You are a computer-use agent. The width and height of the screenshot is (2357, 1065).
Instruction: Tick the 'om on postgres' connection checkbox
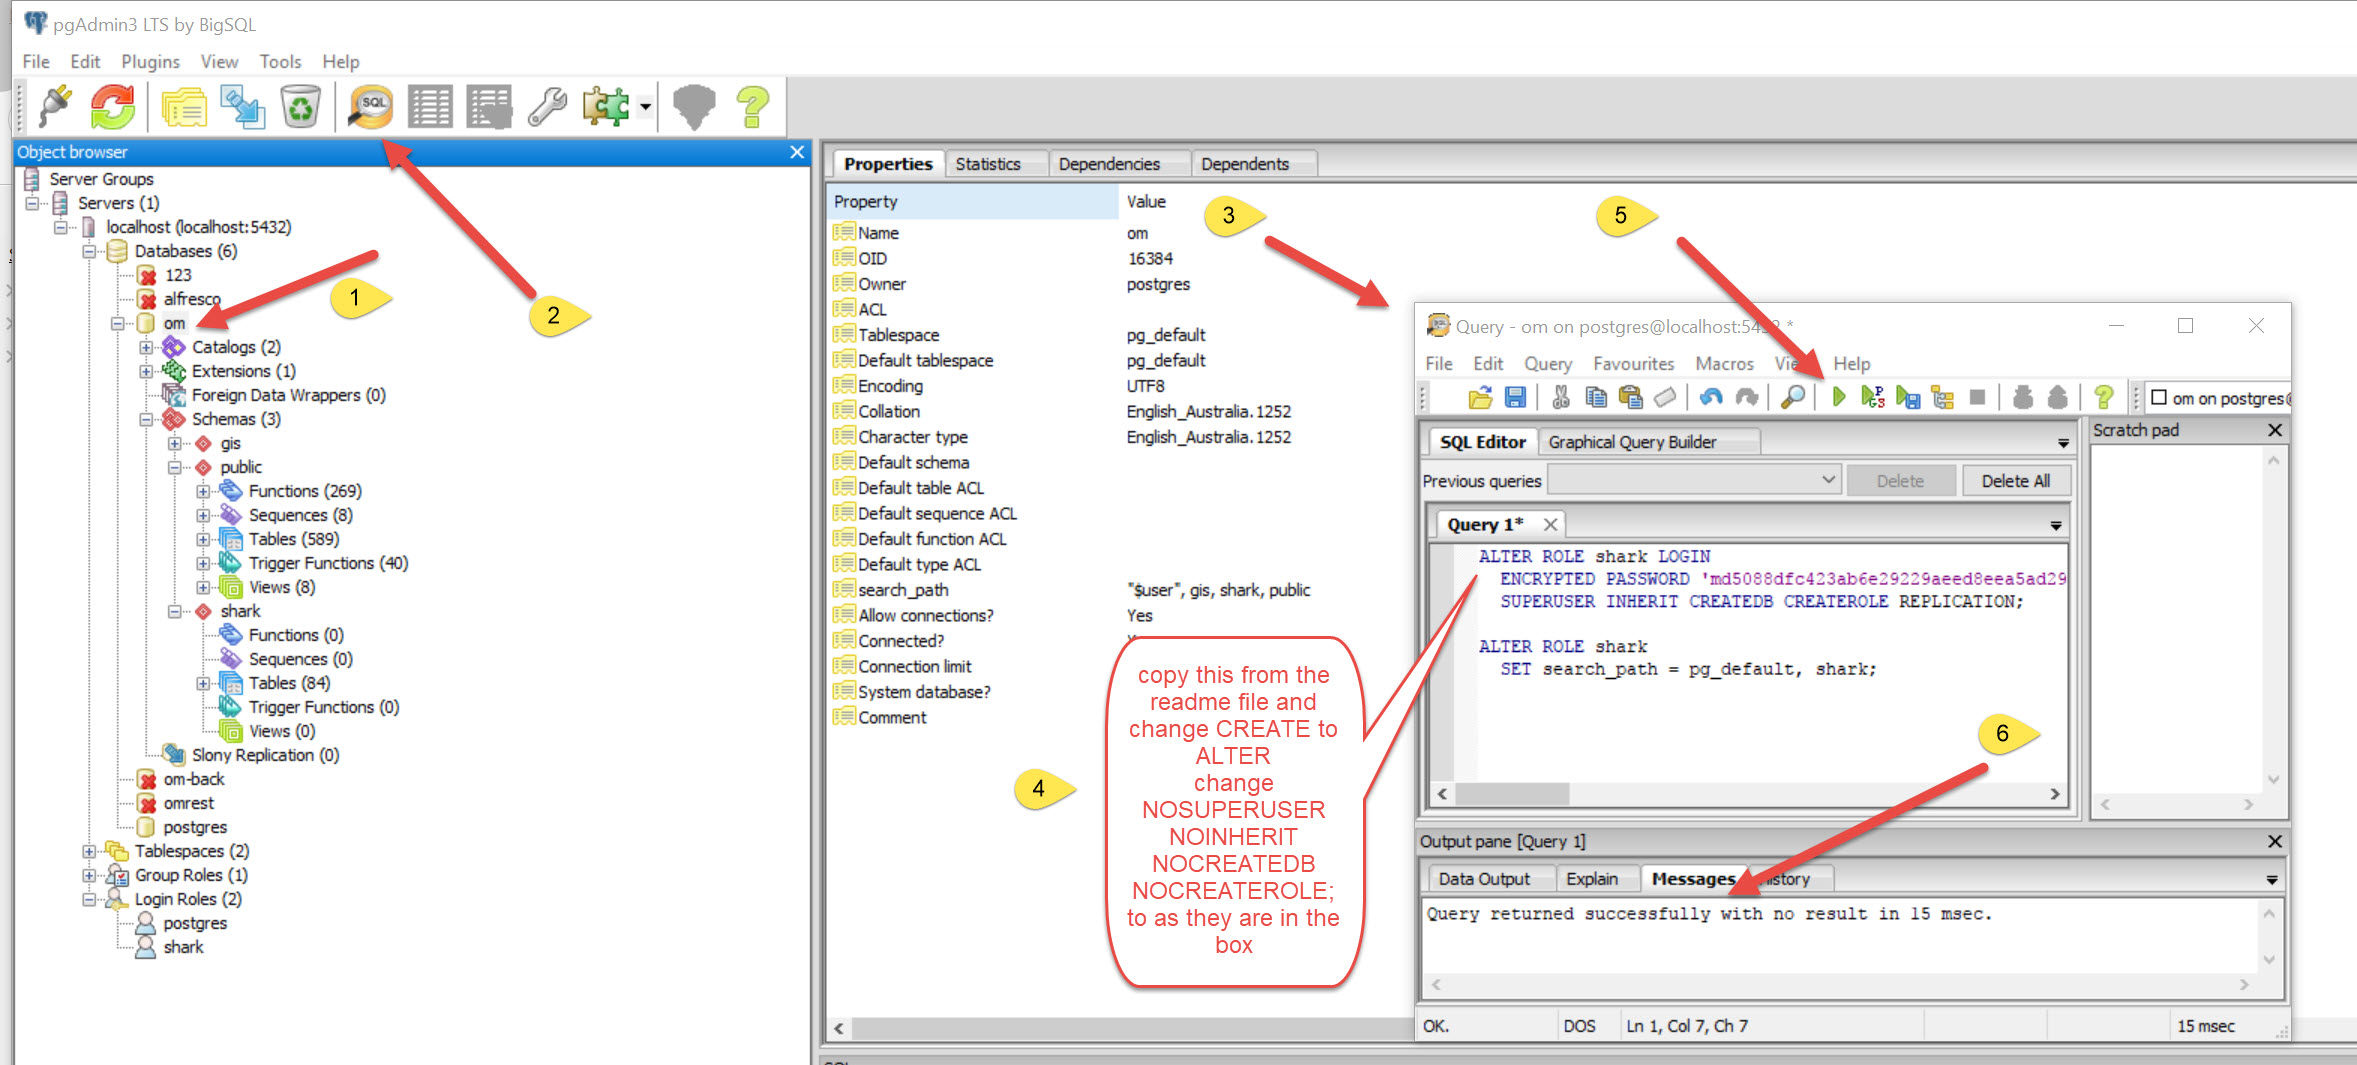point(2159,398)
